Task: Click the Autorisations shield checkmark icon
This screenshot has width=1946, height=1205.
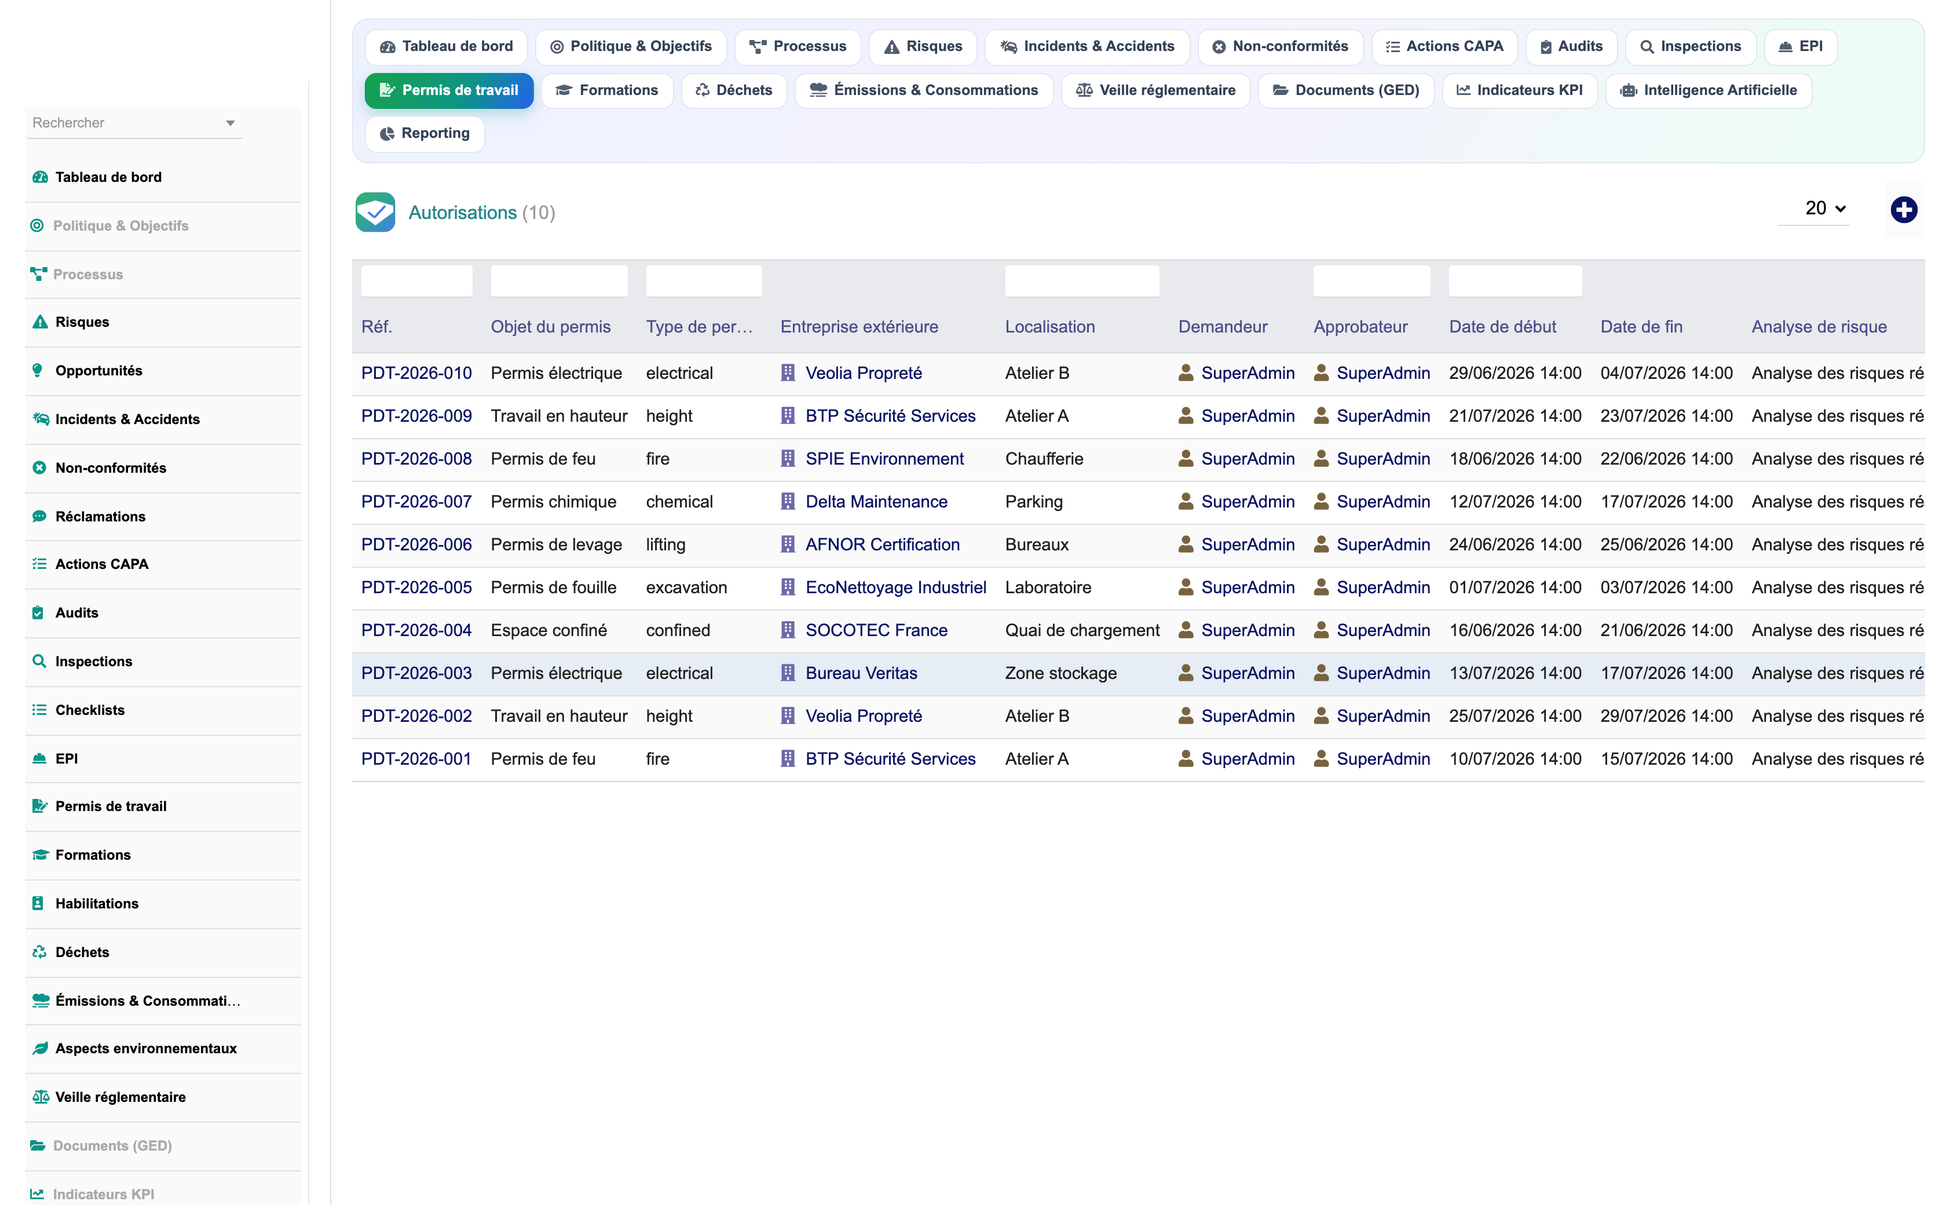Action: click(x=375, y=212)
